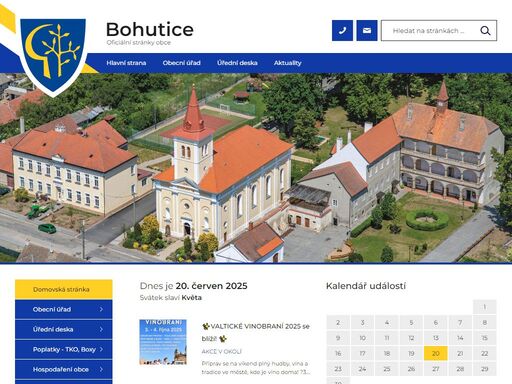Open the Vinobraní article thumbnail
This screenshot has height=384, width=512.
[163, 342]
